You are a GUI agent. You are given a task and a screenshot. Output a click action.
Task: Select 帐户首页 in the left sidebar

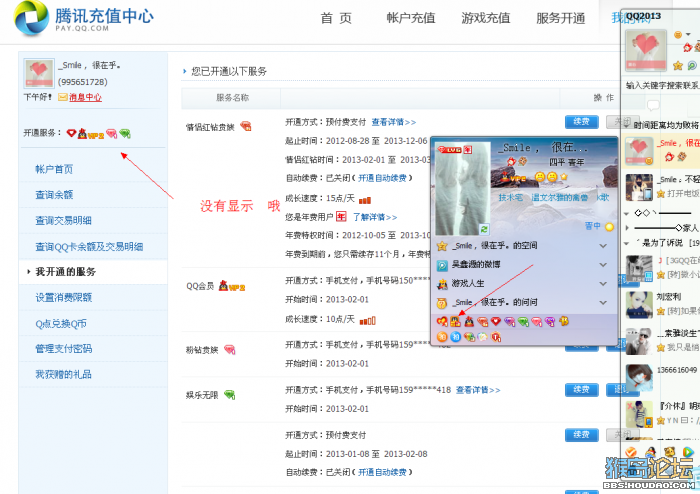(54, 169)
